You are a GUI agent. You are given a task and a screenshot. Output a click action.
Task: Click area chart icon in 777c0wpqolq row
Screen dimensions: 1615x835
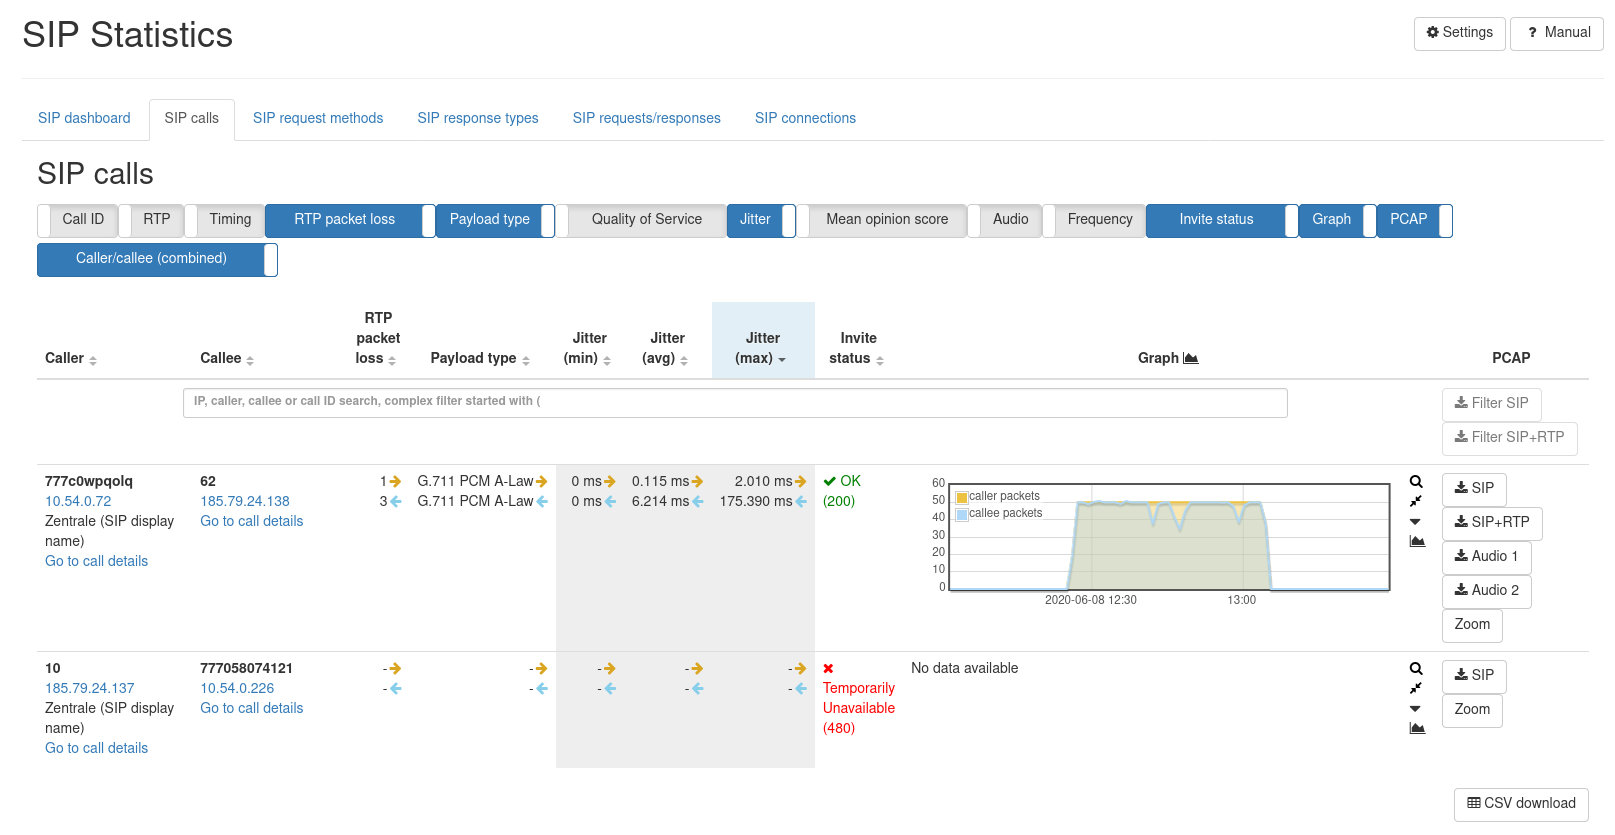tap(1417, 541)
